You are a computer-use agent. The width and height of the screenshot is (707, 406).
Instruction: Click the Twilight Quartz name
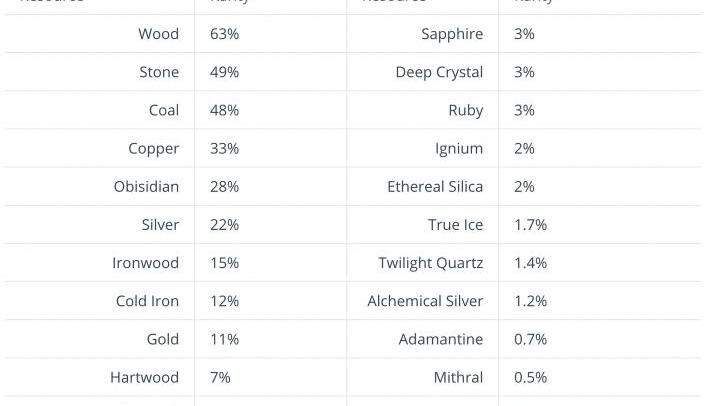click(430, 263)
